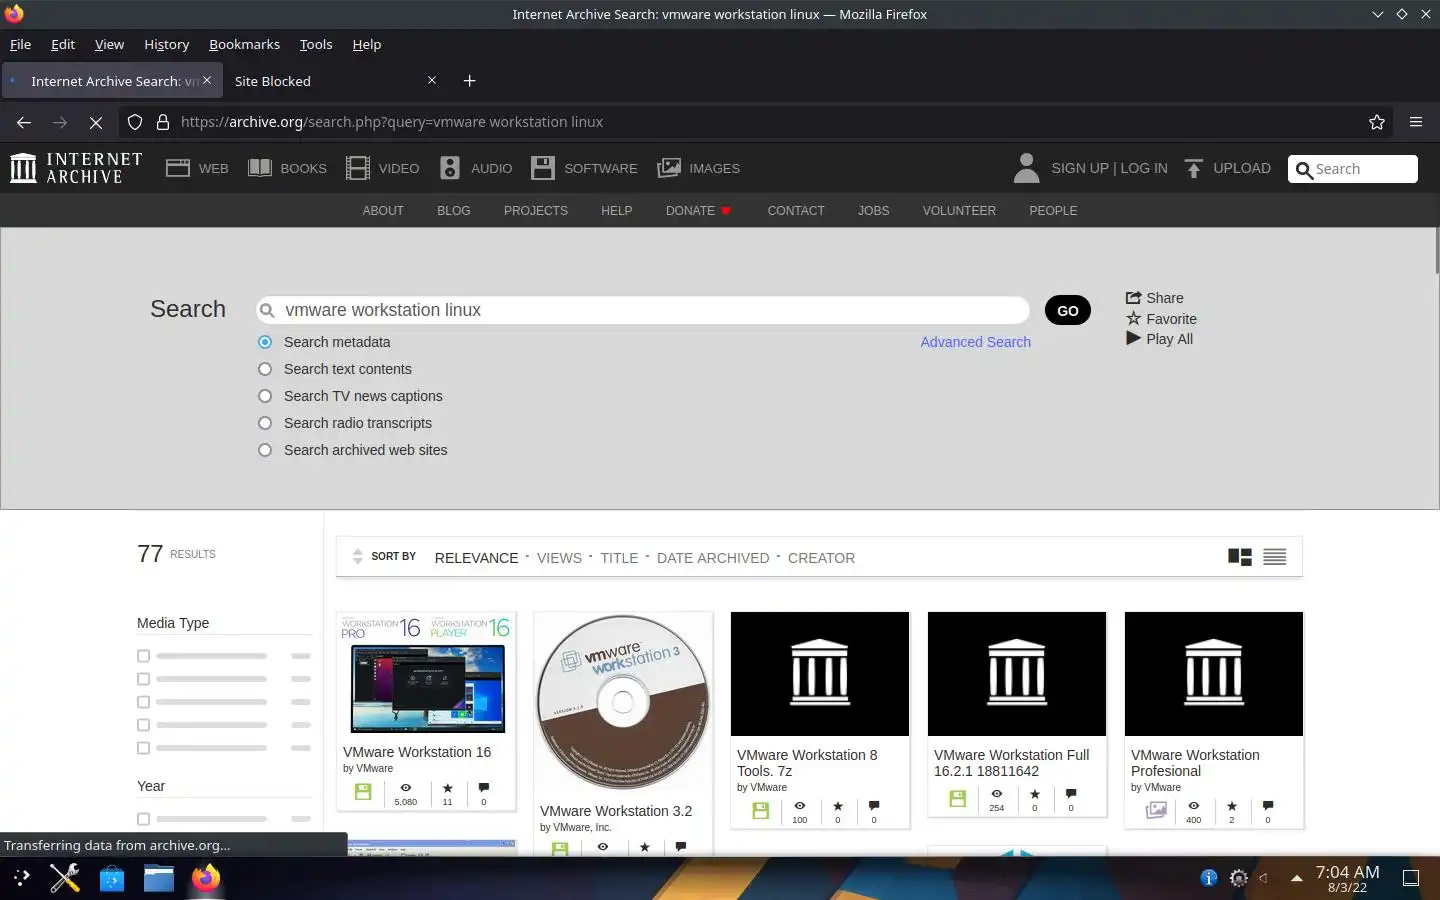The height and width of the screenshot is (900, 1440).
Task: Sort results by TITLE
Action: (619, 558)
